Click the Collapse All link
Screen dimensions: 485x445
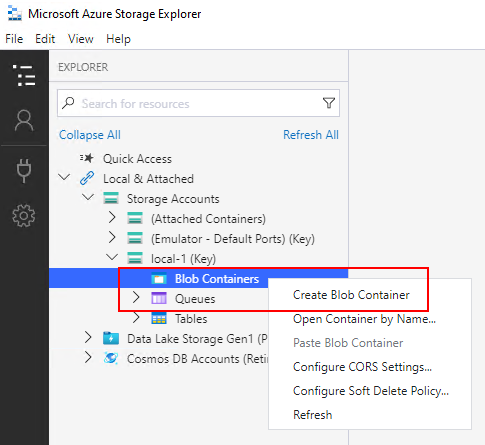(90, 135)
